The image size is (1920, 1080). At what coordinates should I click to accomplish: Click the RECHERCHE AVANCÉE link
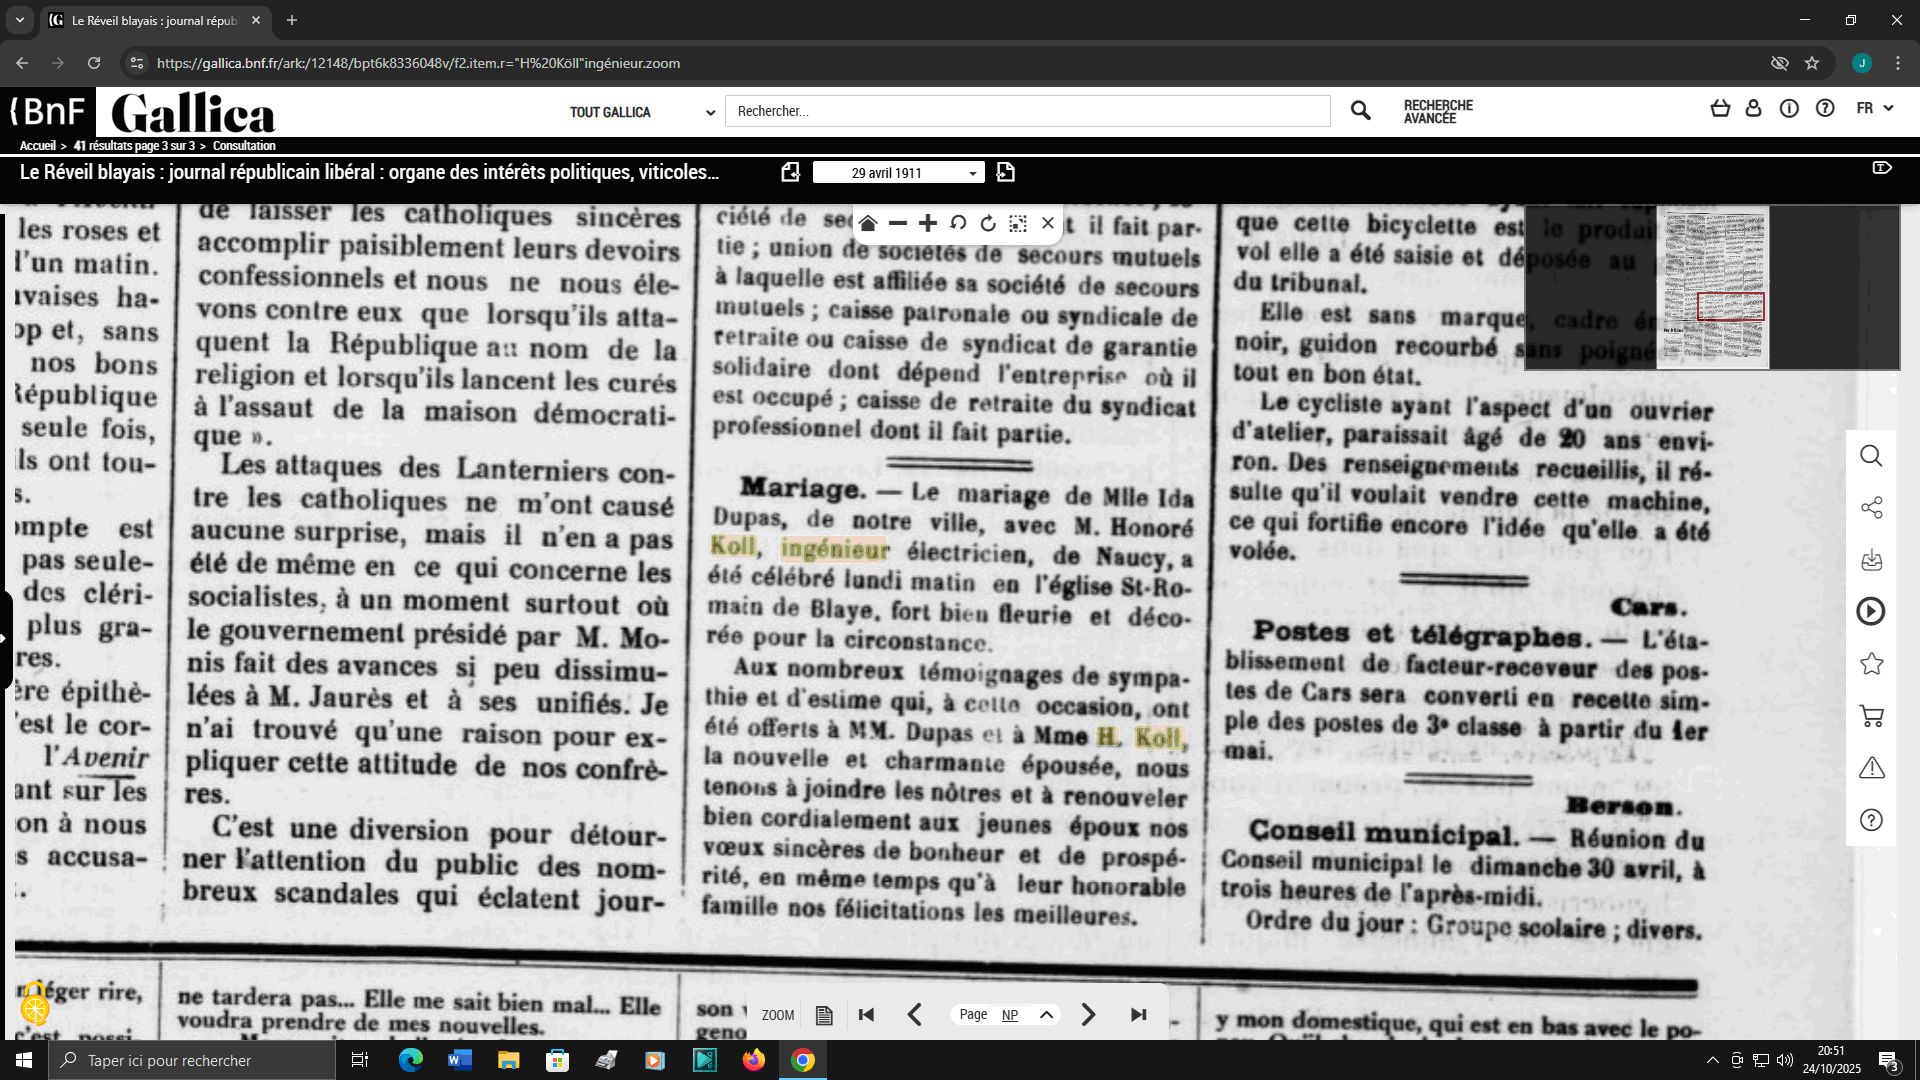click(x=1437, y=112)
